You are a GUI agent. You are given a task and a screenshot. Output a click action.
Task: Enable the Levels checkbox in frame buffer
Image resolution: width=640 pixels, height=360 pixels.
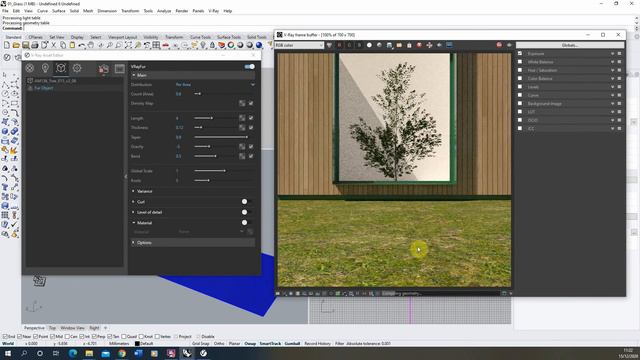pos(520,87)
